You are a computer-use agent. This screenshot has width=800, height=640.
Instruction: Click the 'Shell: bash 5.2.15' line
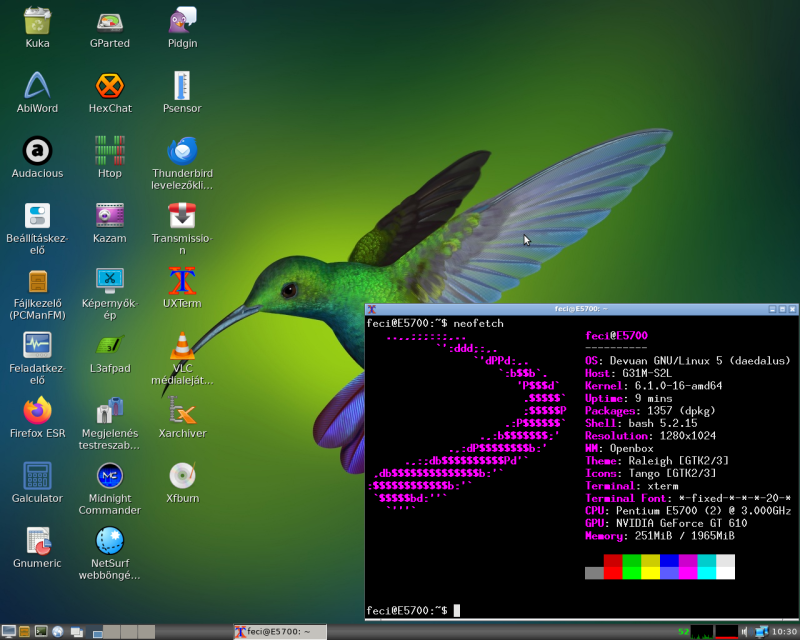pyautogui.click(x=641, y=423)
